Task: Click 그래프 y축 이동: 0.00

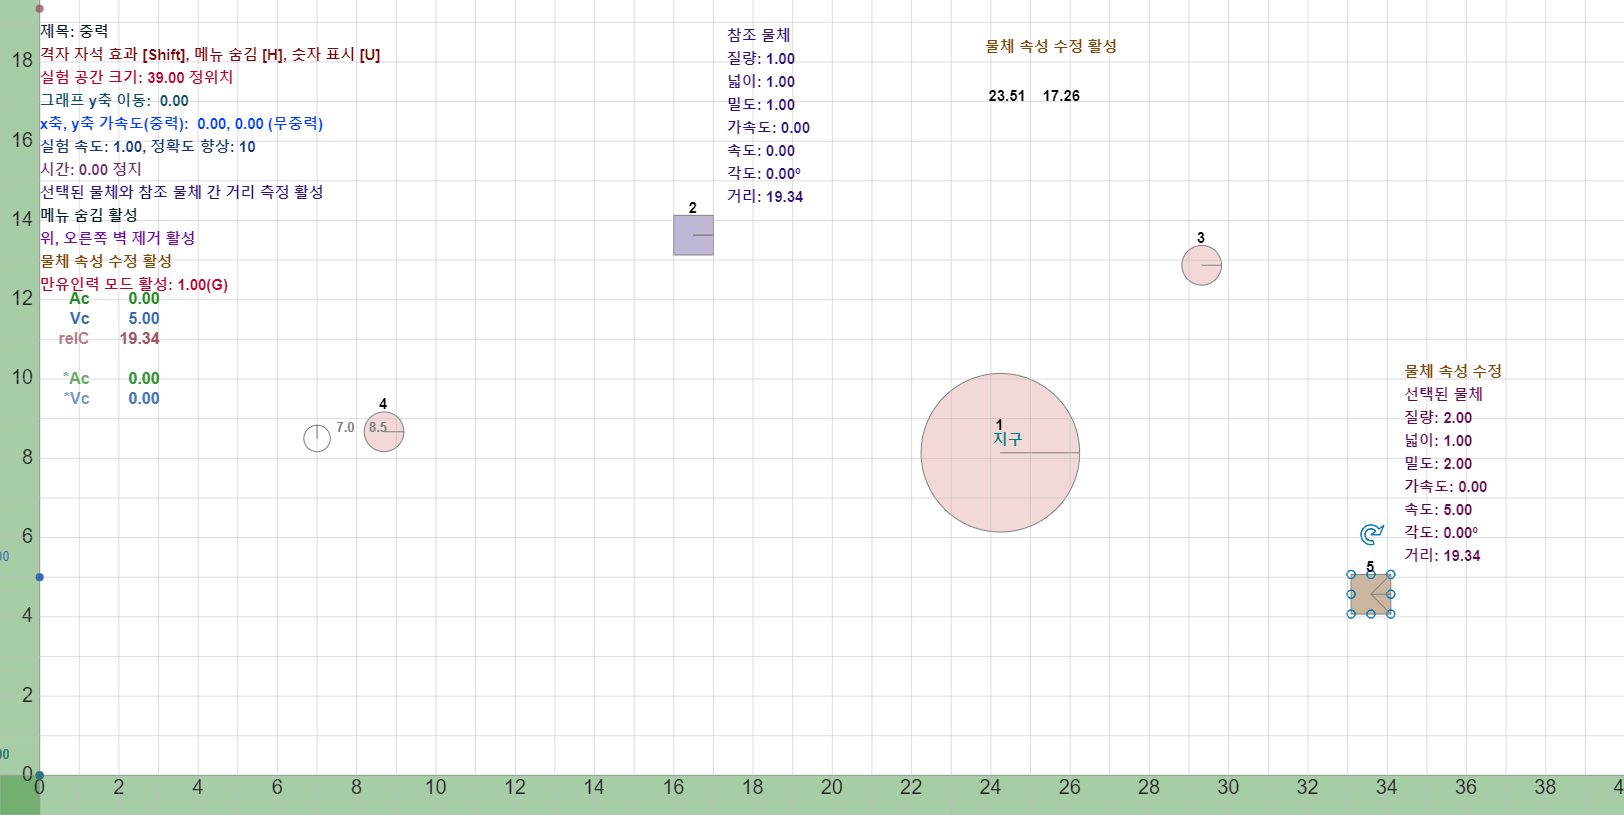Action: click(x=114, y=100)
